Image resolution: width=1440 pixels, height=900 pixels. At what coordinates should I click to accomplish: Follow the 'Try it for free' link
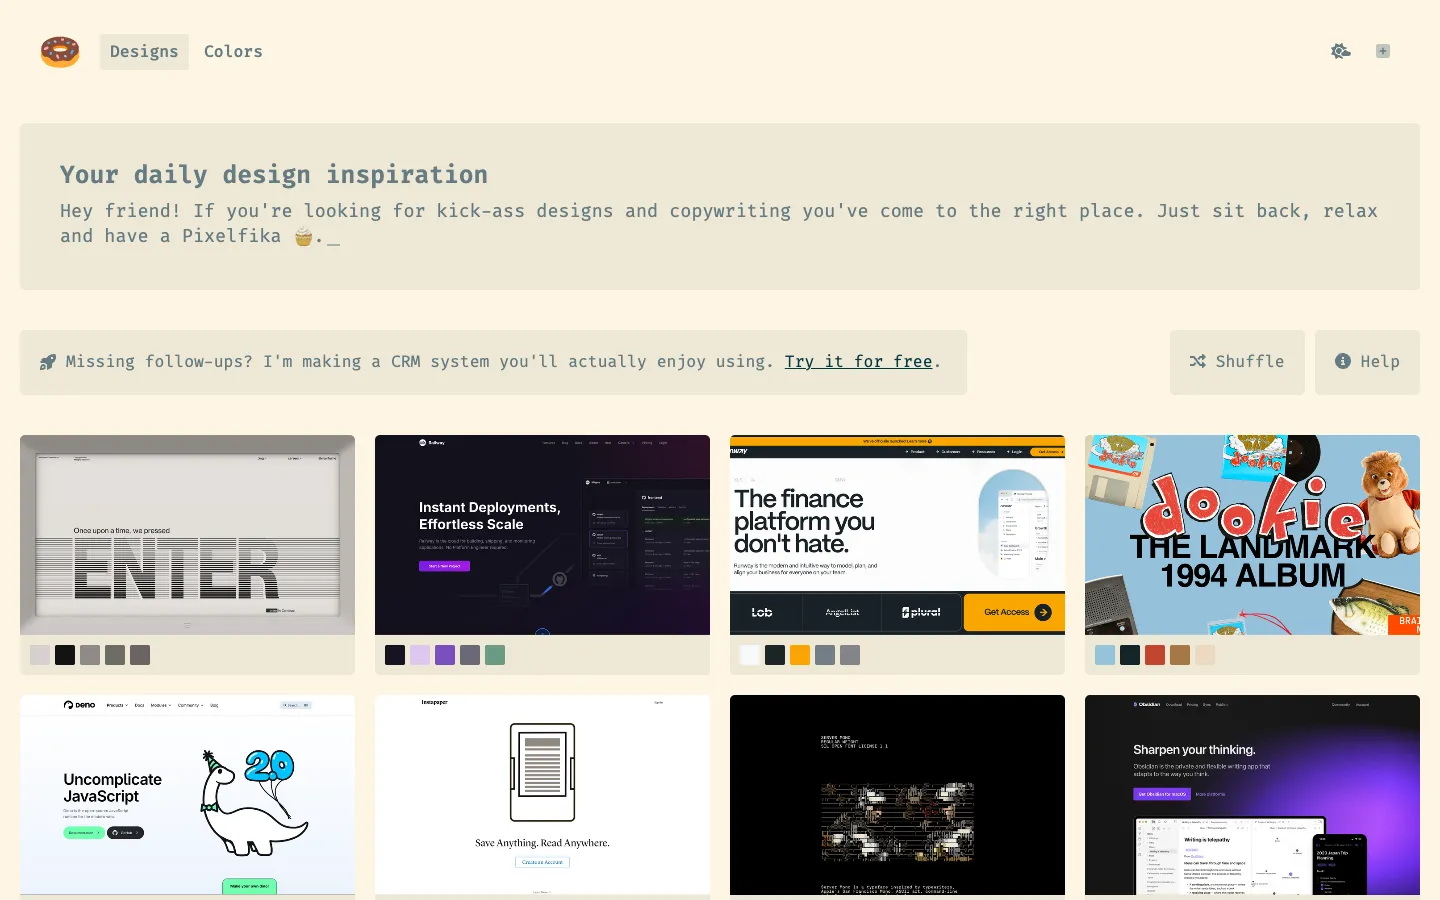coord(858,362)
